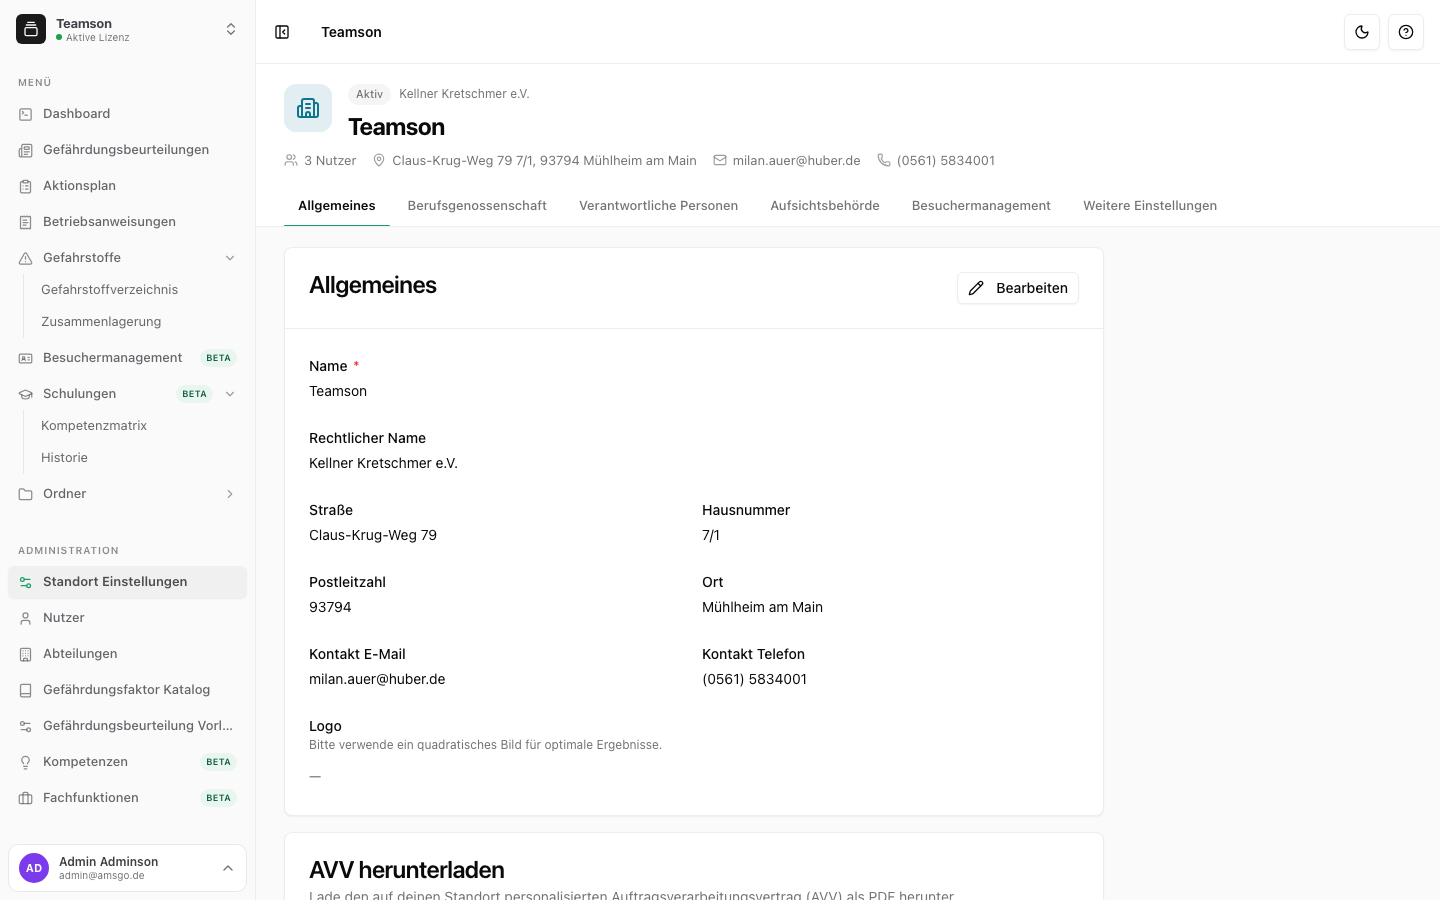
Task: Click the Aktionsplan clipboard icon
Action: point(26,186)
